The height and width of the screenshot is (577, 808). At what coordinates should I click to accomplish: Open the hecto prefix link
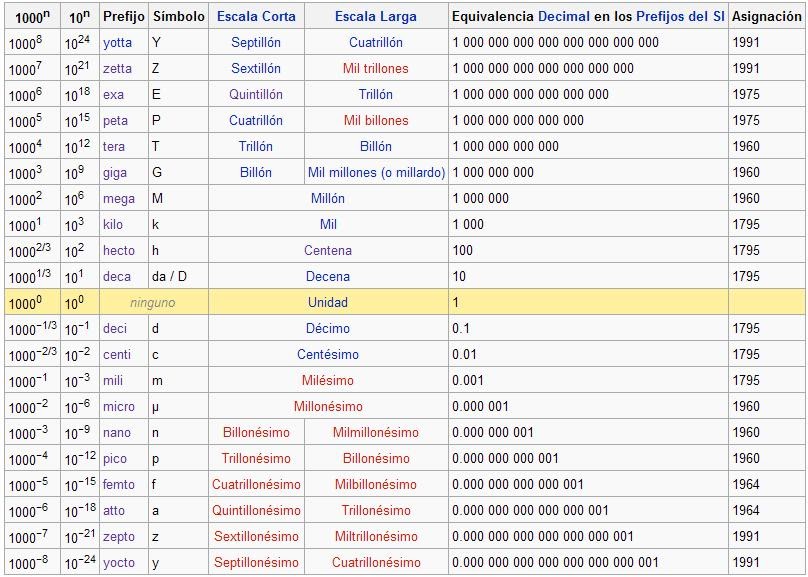coord(119,250)
